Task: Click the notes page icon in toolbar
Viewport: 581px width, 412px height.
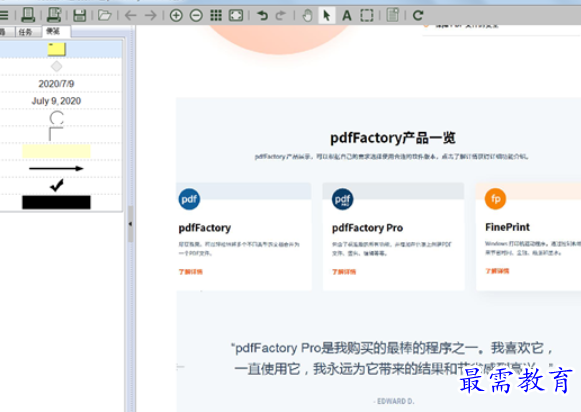Action: point(392,15)
